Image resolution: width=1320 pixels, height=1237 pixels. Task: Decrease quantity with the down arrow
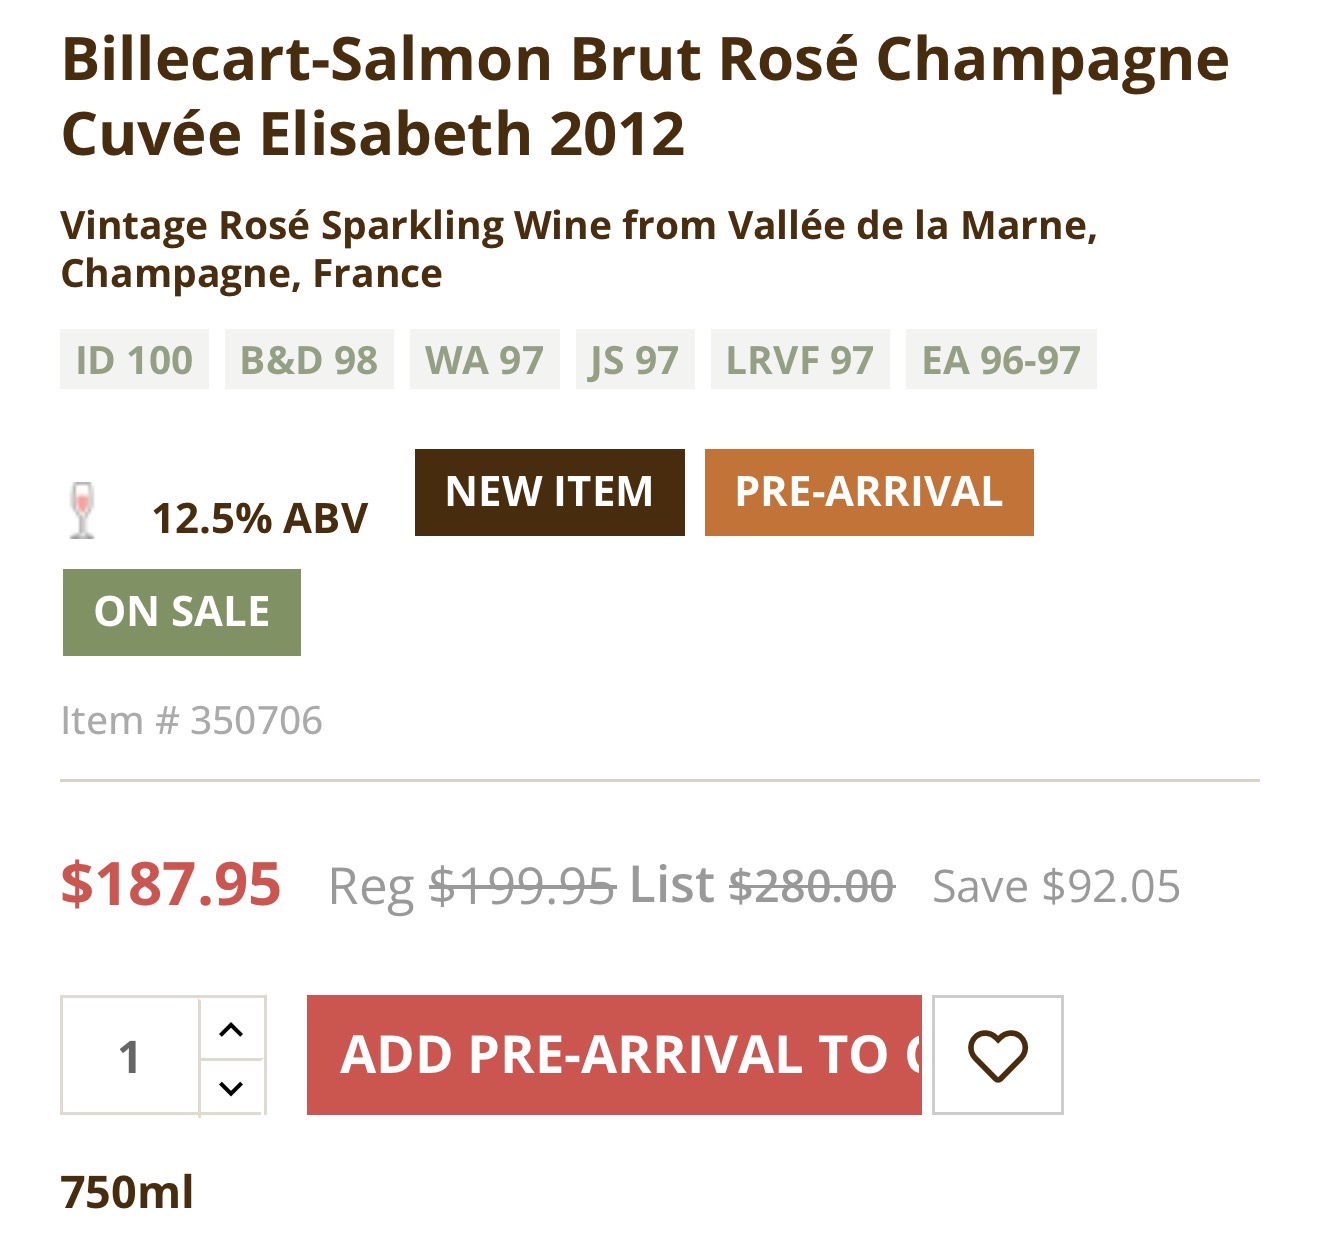[231, 1087]
